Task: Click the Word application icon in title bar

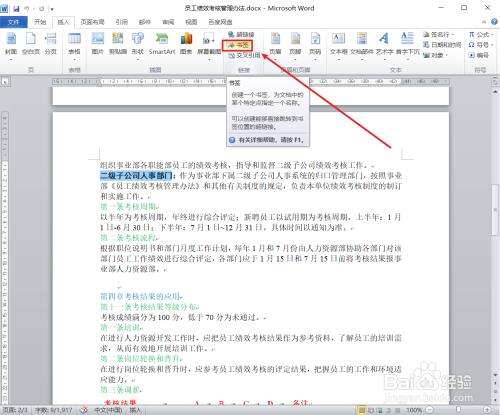Action: tap(4, 8)
